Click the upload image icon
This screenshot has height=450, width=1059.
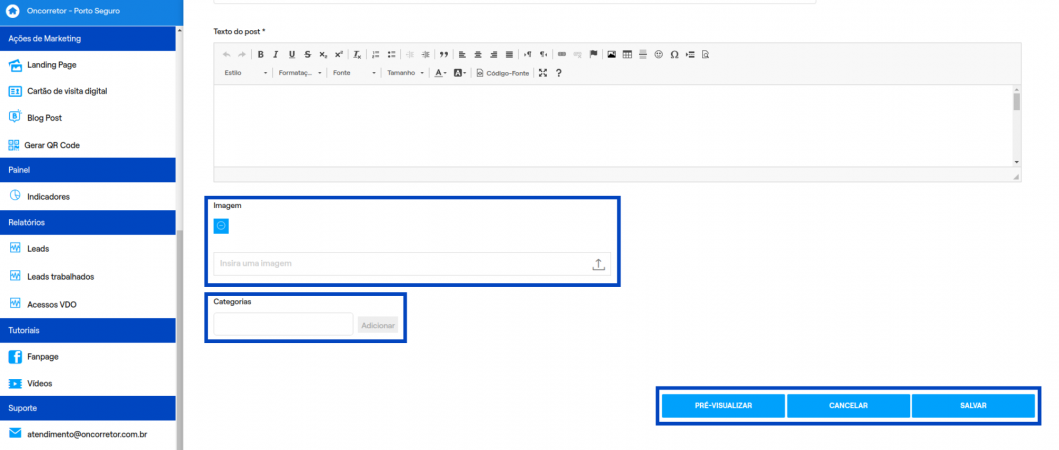coord(598,264)
